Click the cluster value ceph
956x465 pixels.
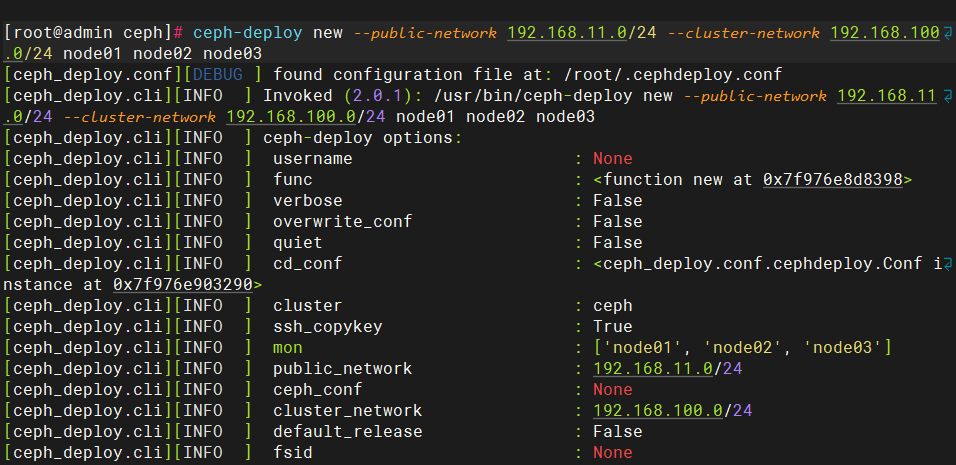click(x=613, y=305)
